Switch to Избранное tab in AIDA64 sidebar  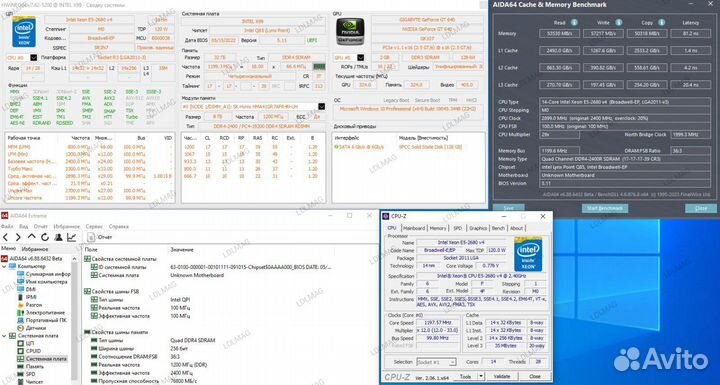point(35,249)
